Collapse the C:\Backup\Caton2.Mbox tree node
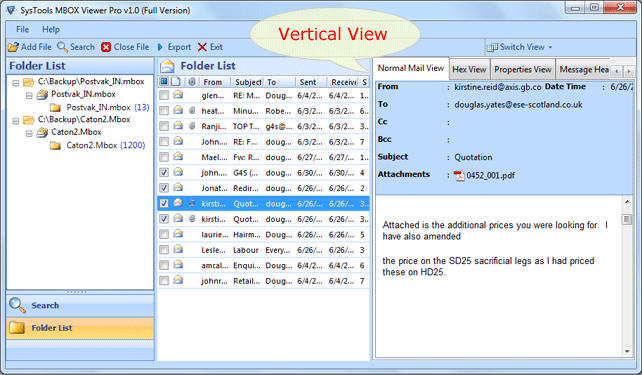This screenshot has height=375, width=642. 16,121
